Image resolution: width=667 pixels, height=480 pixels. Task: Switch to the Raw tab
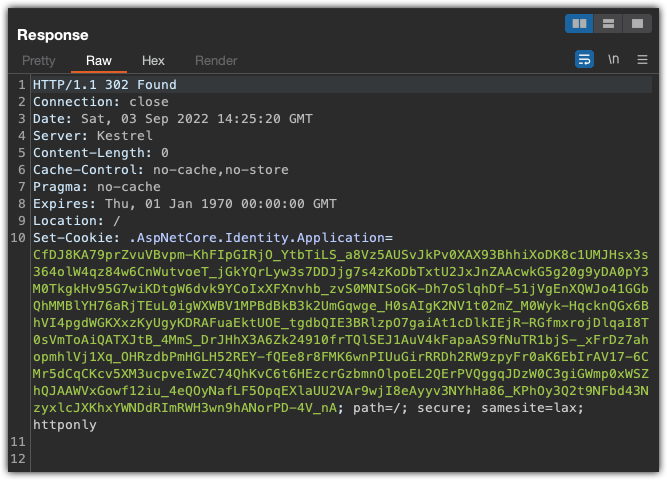pos(99,60)
